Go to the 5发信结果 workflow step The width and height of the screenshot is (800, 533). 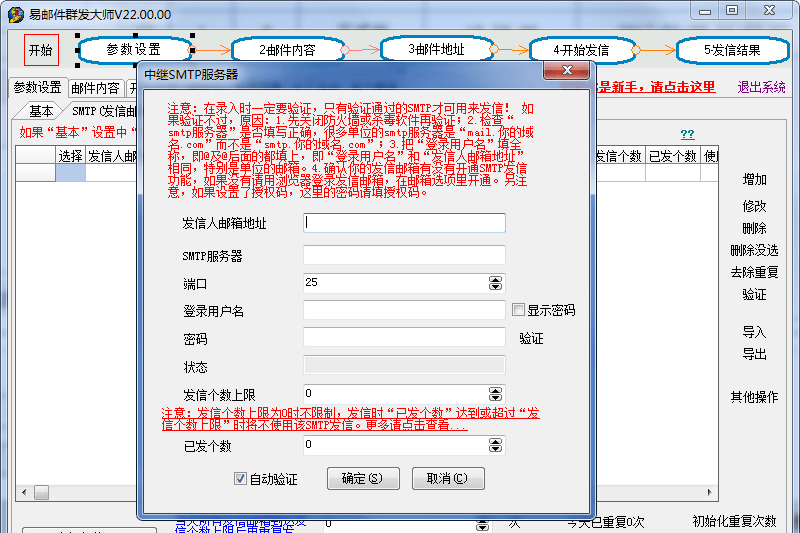click(732, 50)
